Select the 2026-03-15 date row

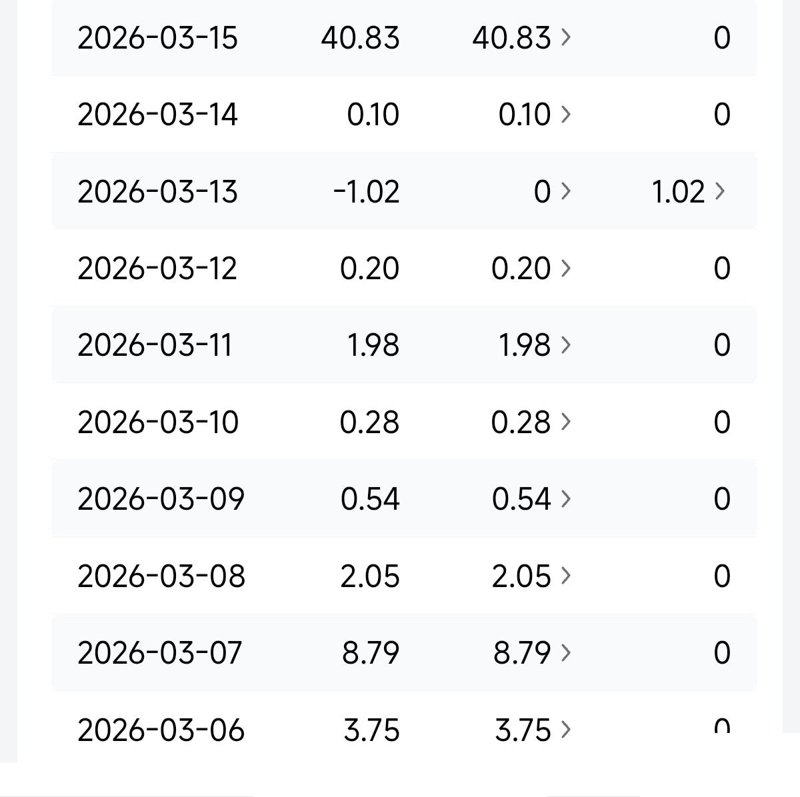[404, 38]
